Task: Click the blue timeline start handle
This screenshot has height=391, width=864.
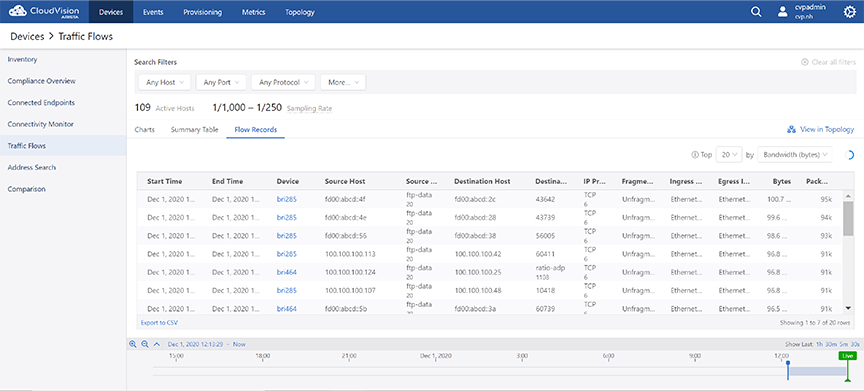Action: [x=788, y=371]
